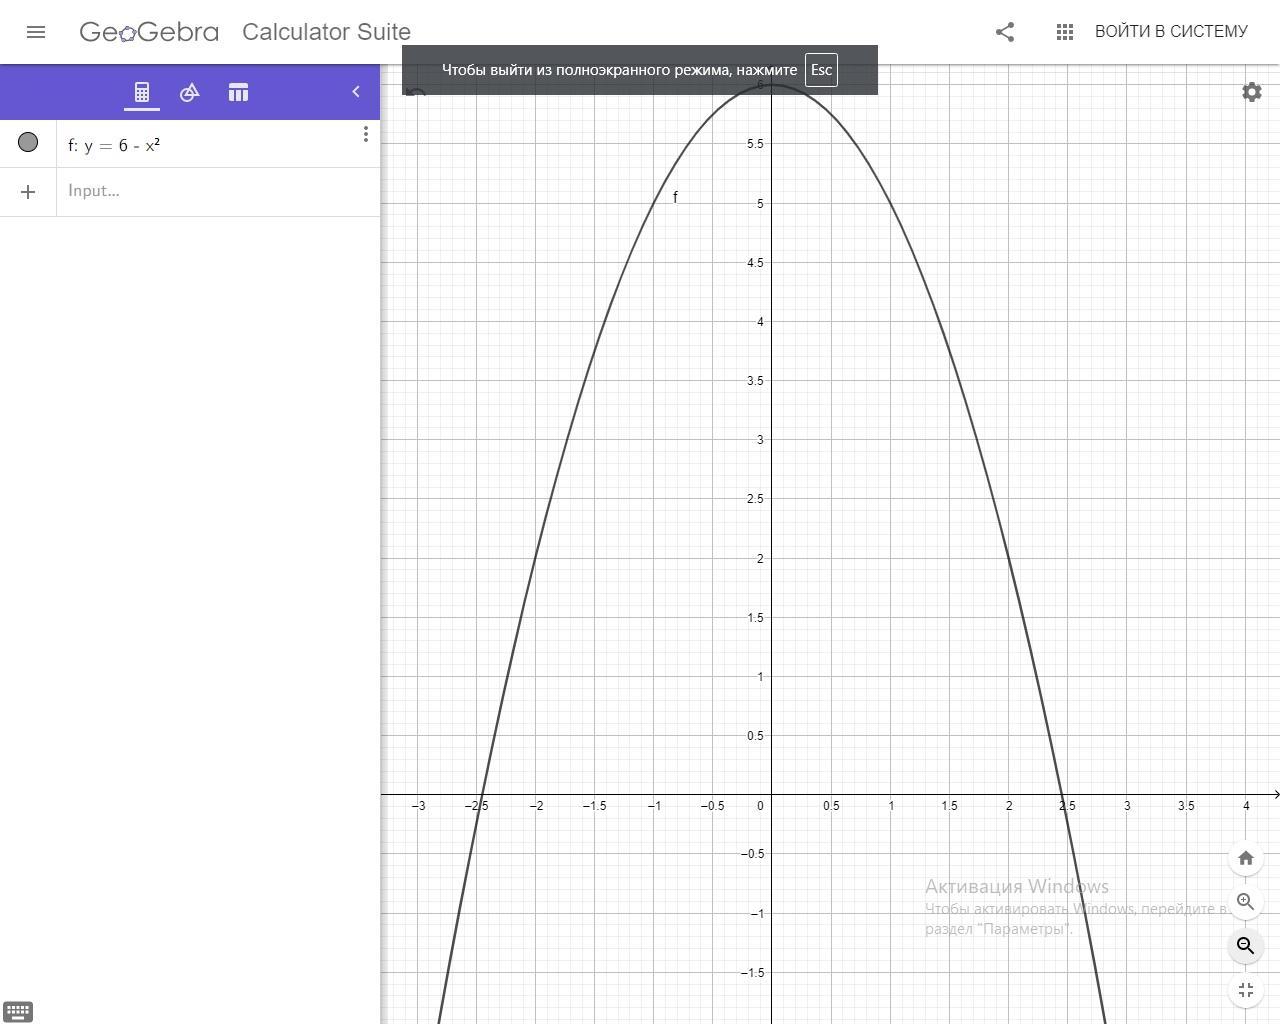Viewport: 1280px width, 1024px height.
Task: Open the apps grid launcher
Action: [x=1065, y=32]
